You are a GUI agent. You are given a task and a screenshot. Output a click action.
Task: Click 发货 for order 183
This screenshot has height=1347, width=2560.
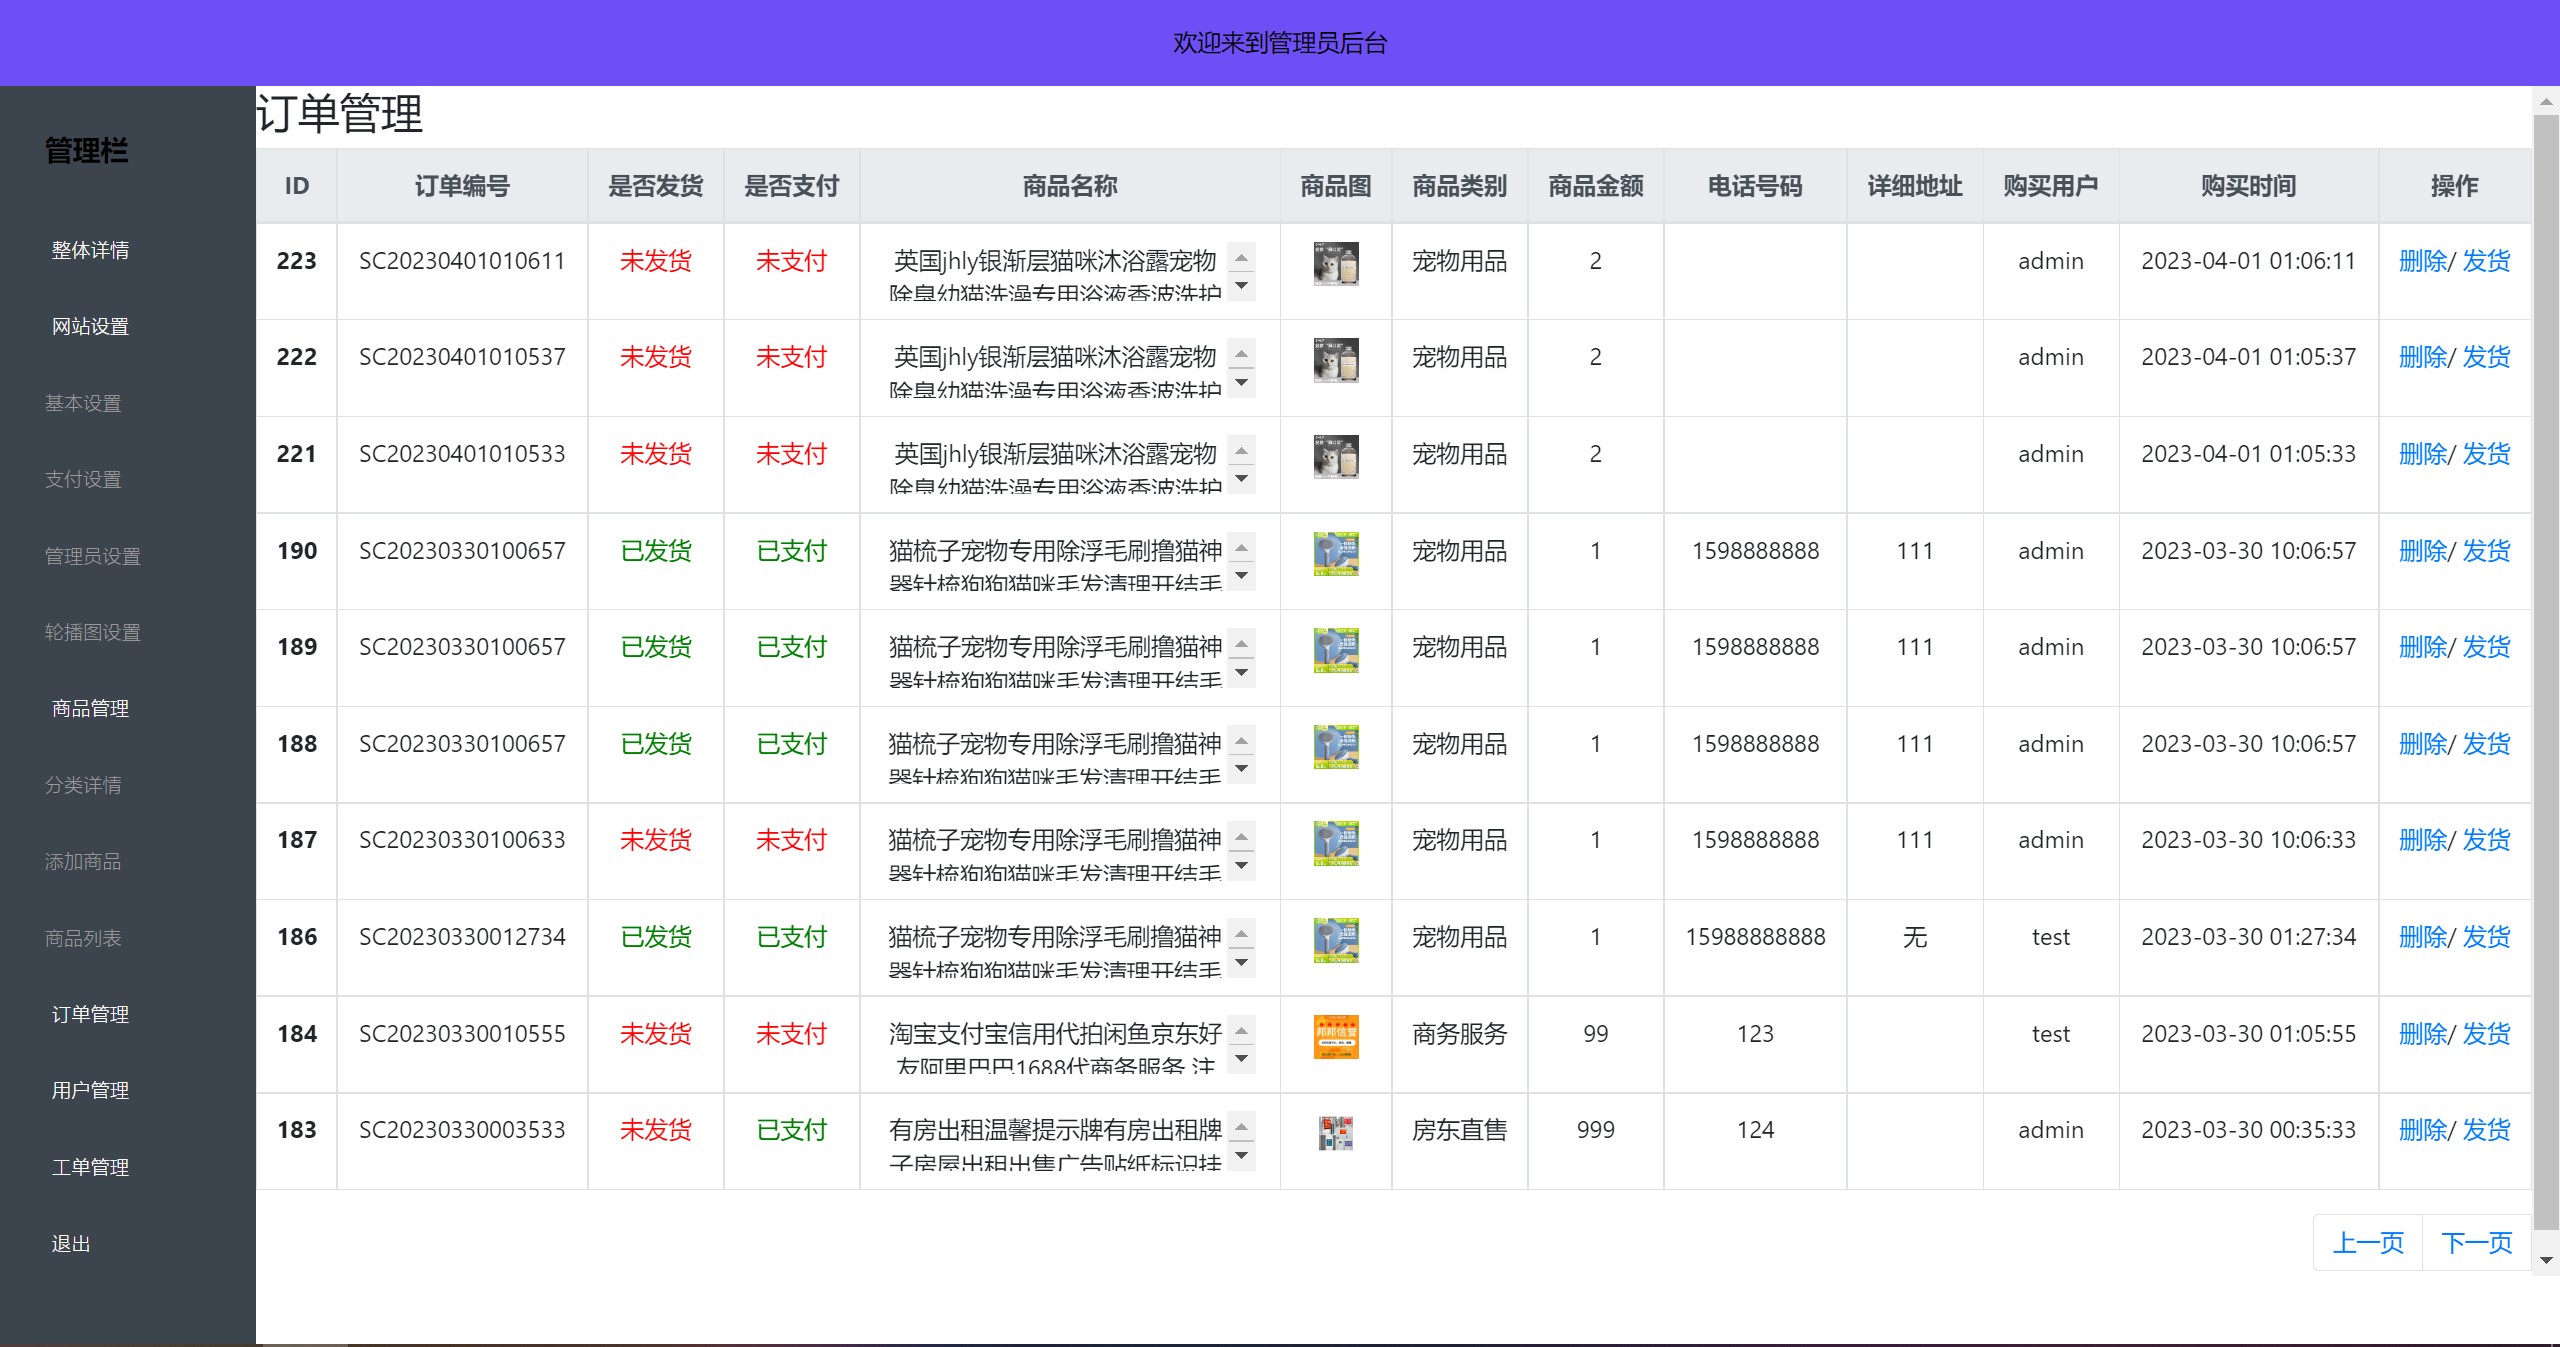[x=2487, y=1130]
